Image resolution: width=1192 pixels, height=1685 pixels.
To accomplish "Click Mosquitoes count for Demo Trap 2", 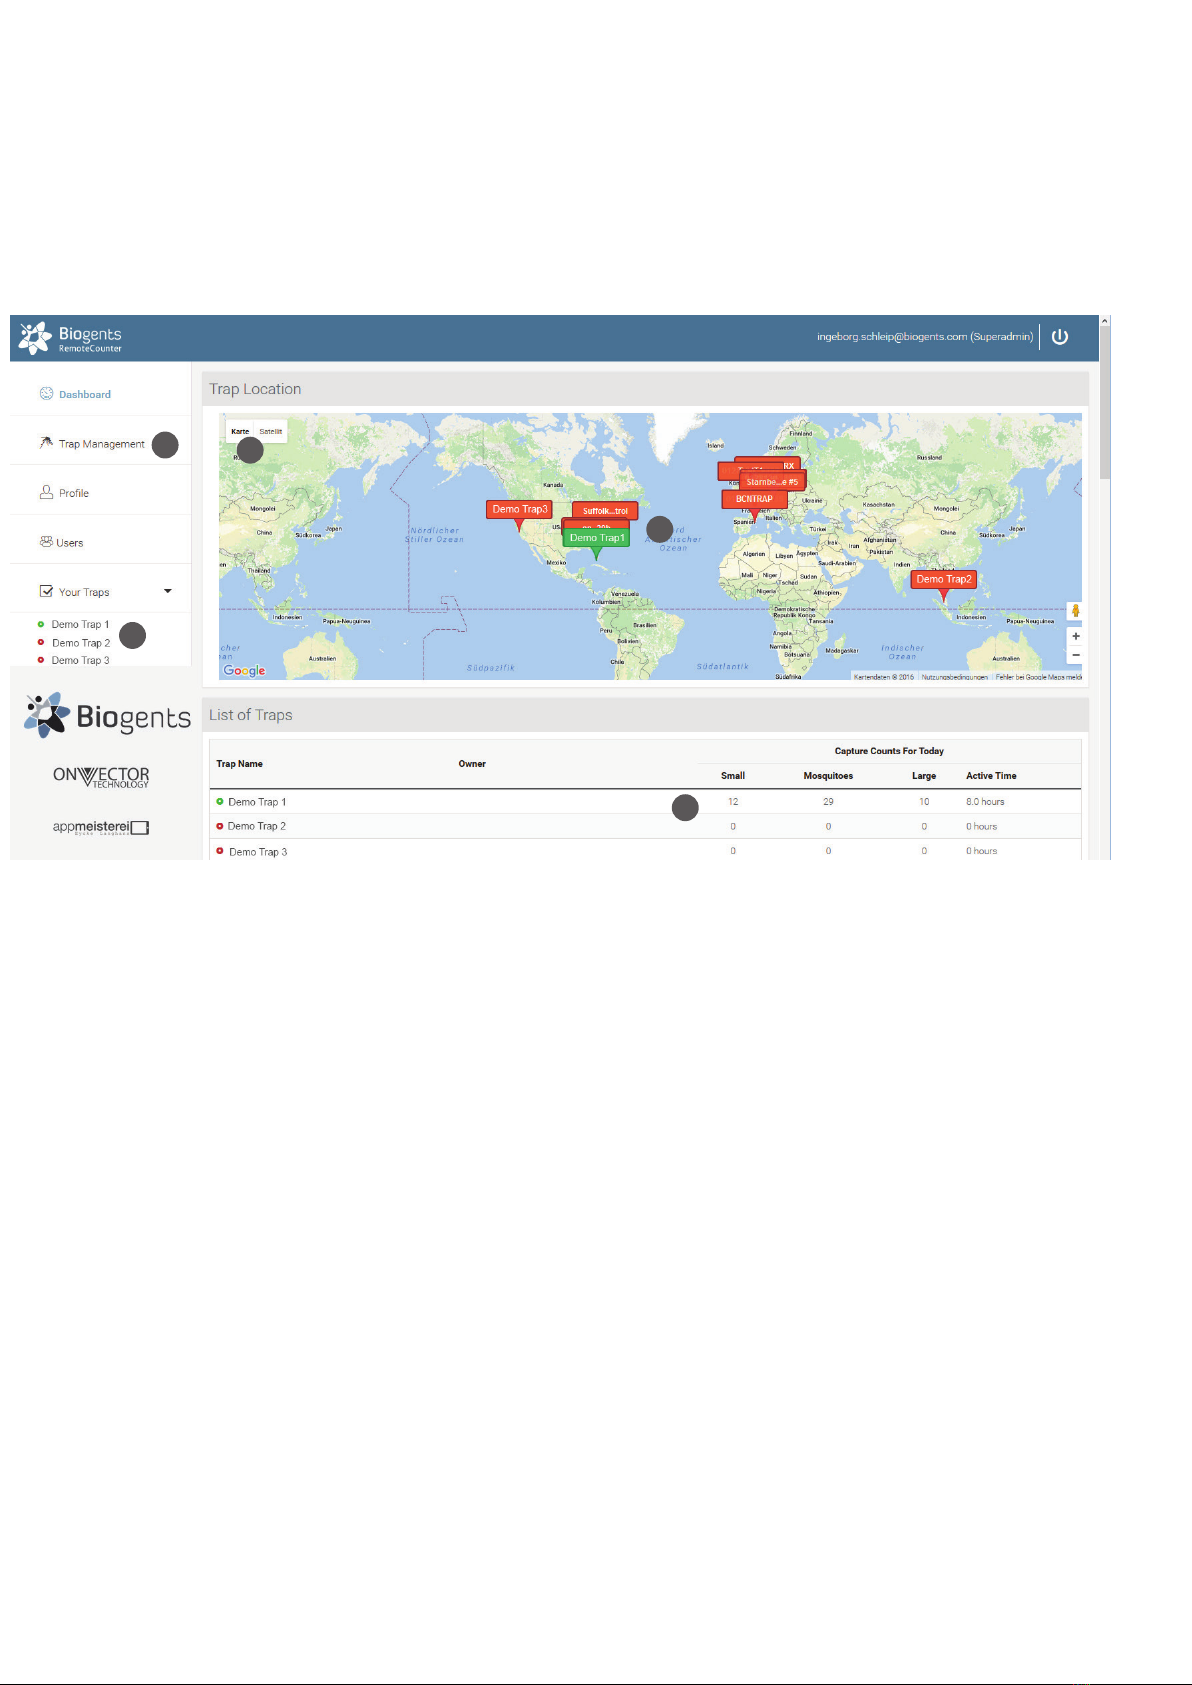I will 828,827.
